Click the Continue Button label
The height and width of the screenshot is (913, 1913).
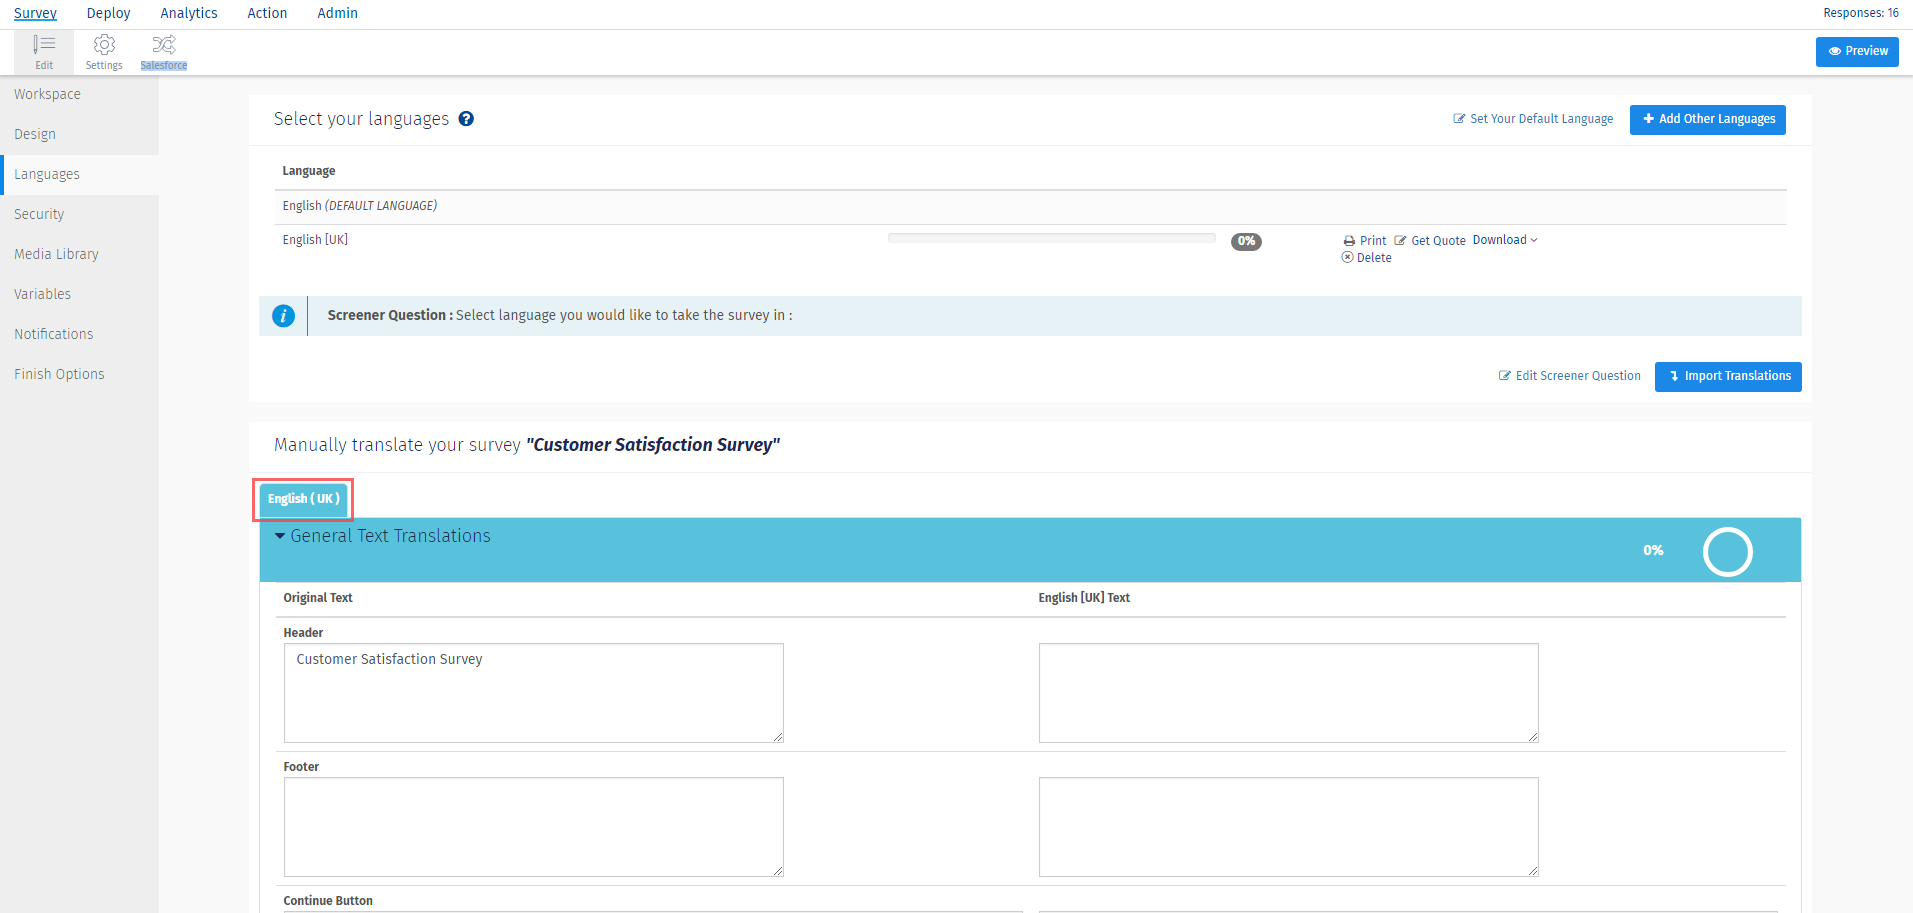[328, 901]
